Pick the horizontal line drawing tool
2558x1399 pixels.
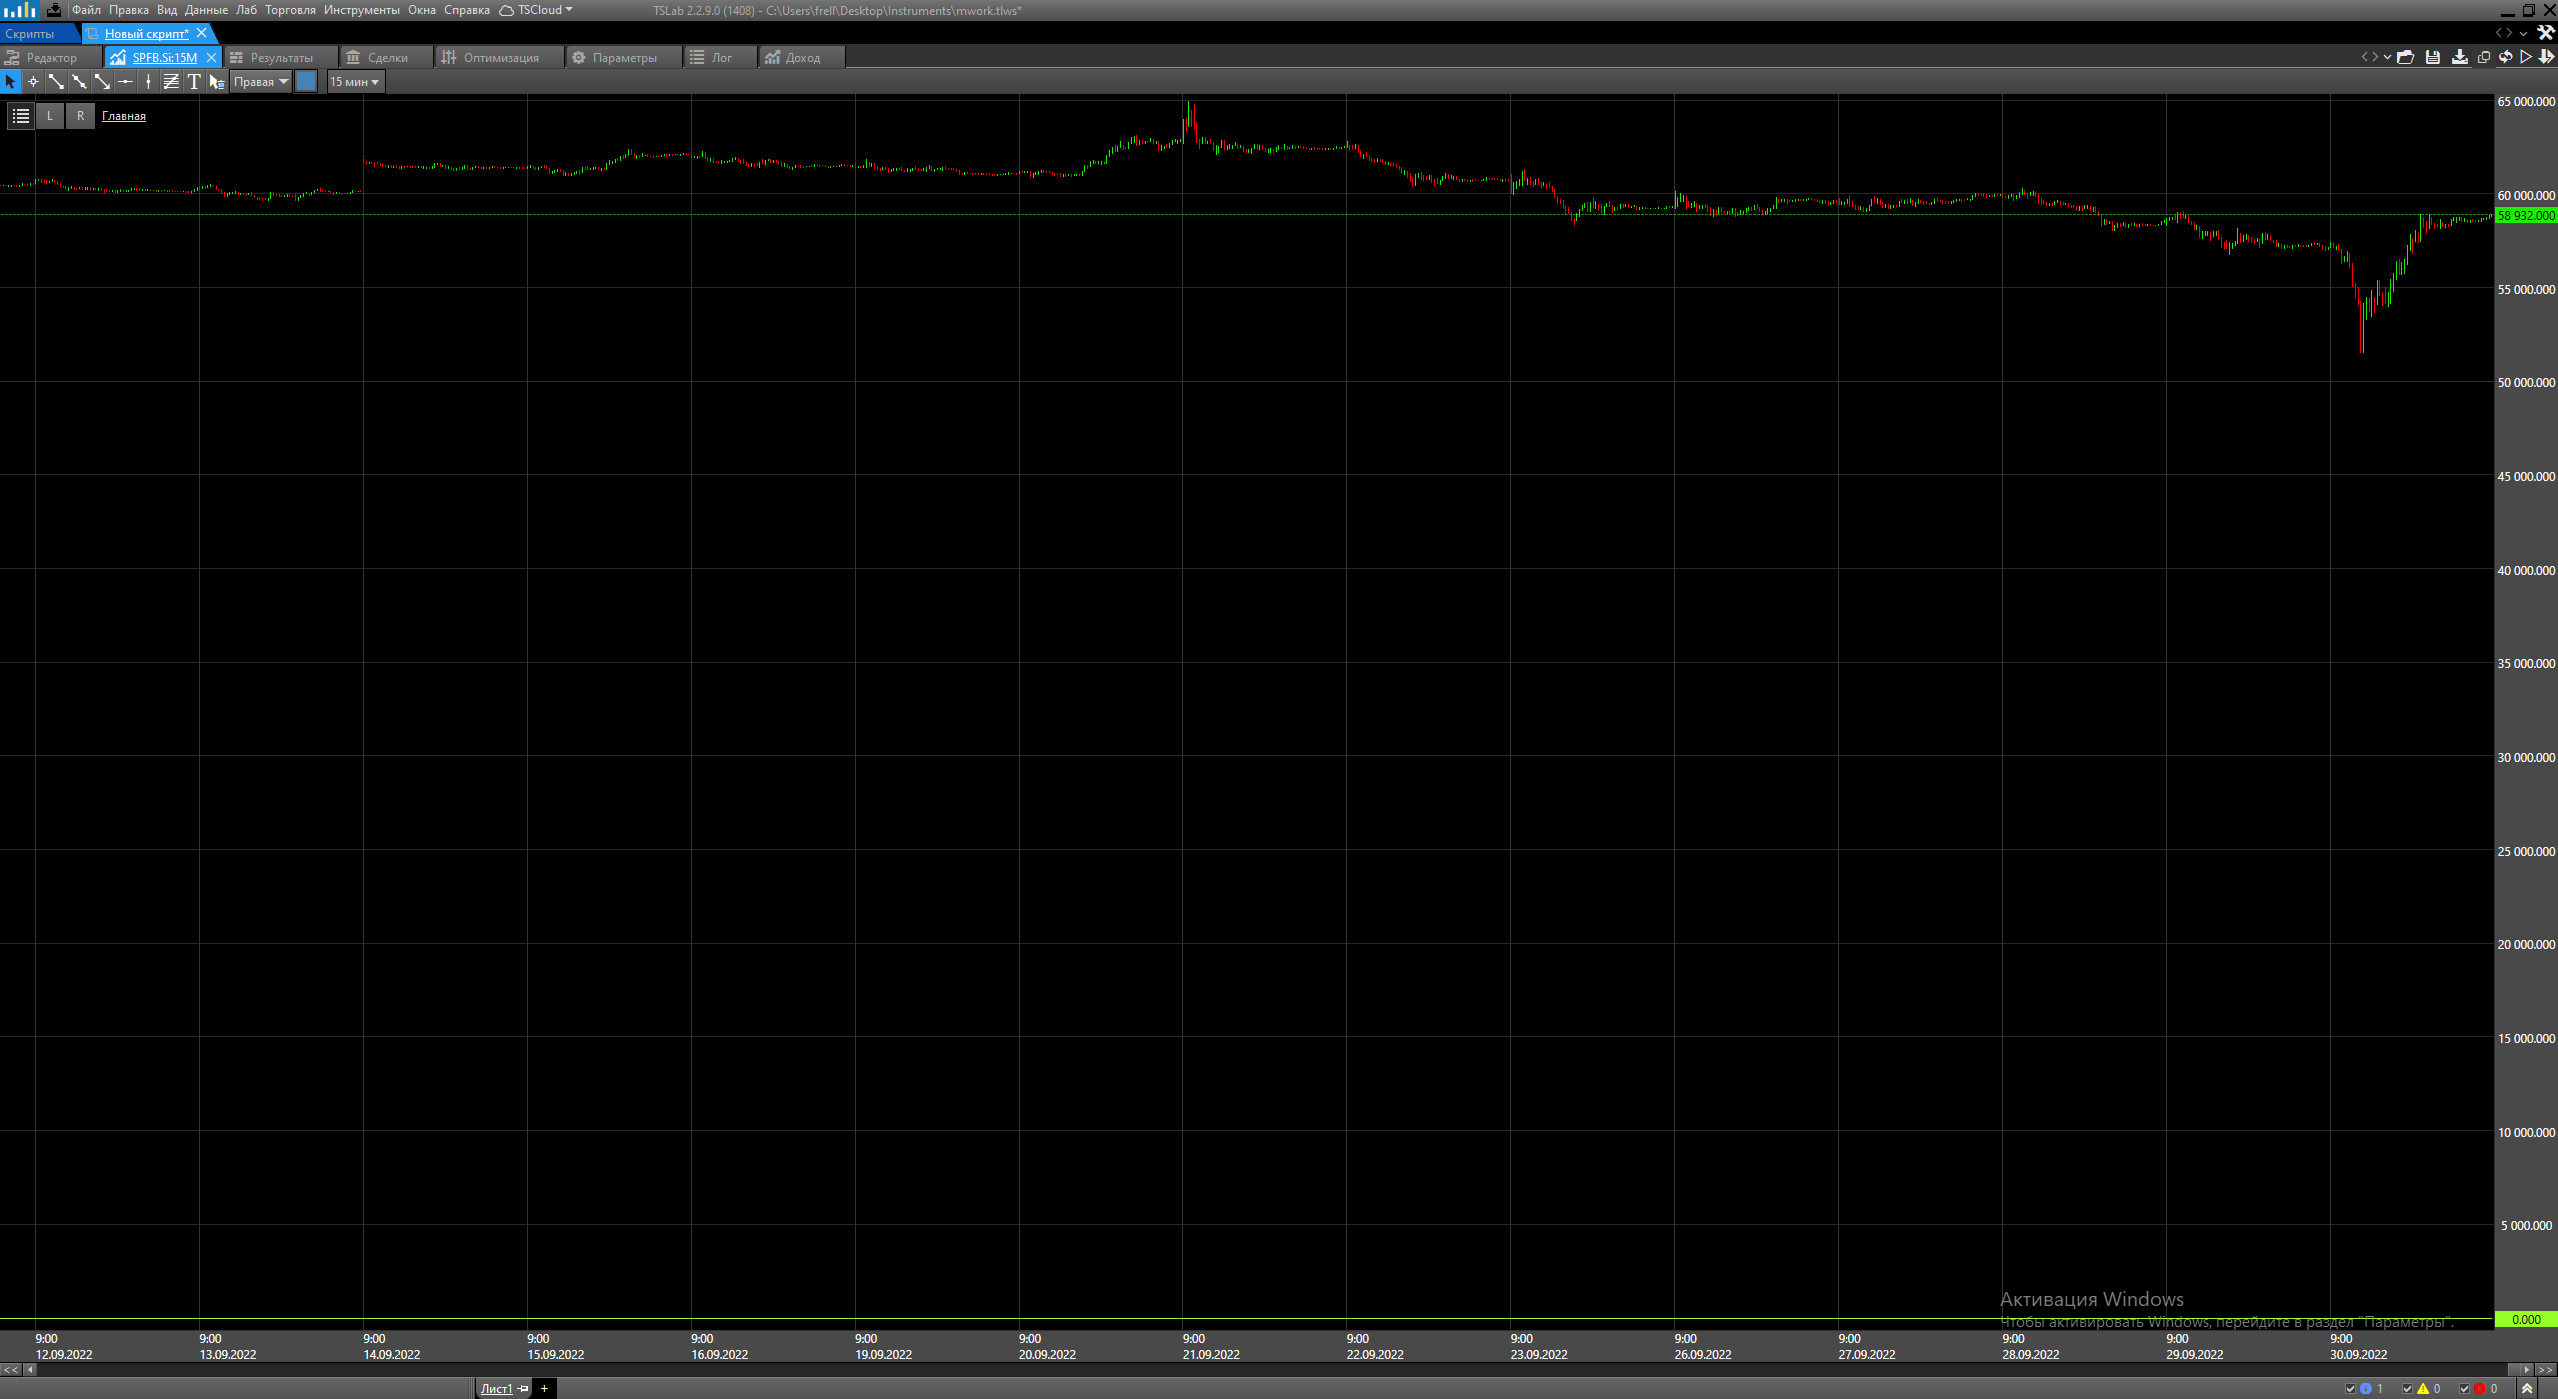[125, 82]
